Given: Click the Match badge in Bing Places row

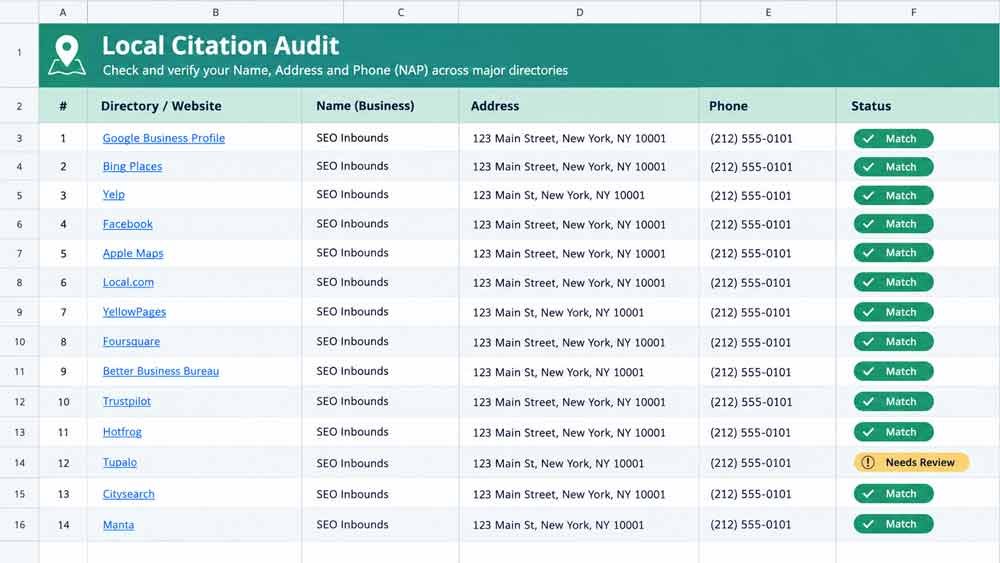Looking at the screenshot, I should click(893, 167).
